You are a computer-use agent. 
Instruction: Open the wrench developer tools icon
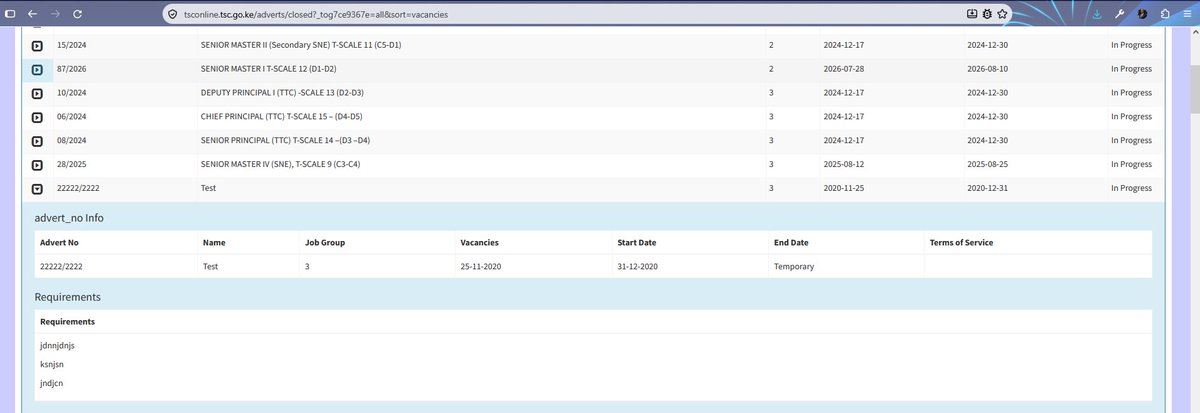coord(1121,14)
